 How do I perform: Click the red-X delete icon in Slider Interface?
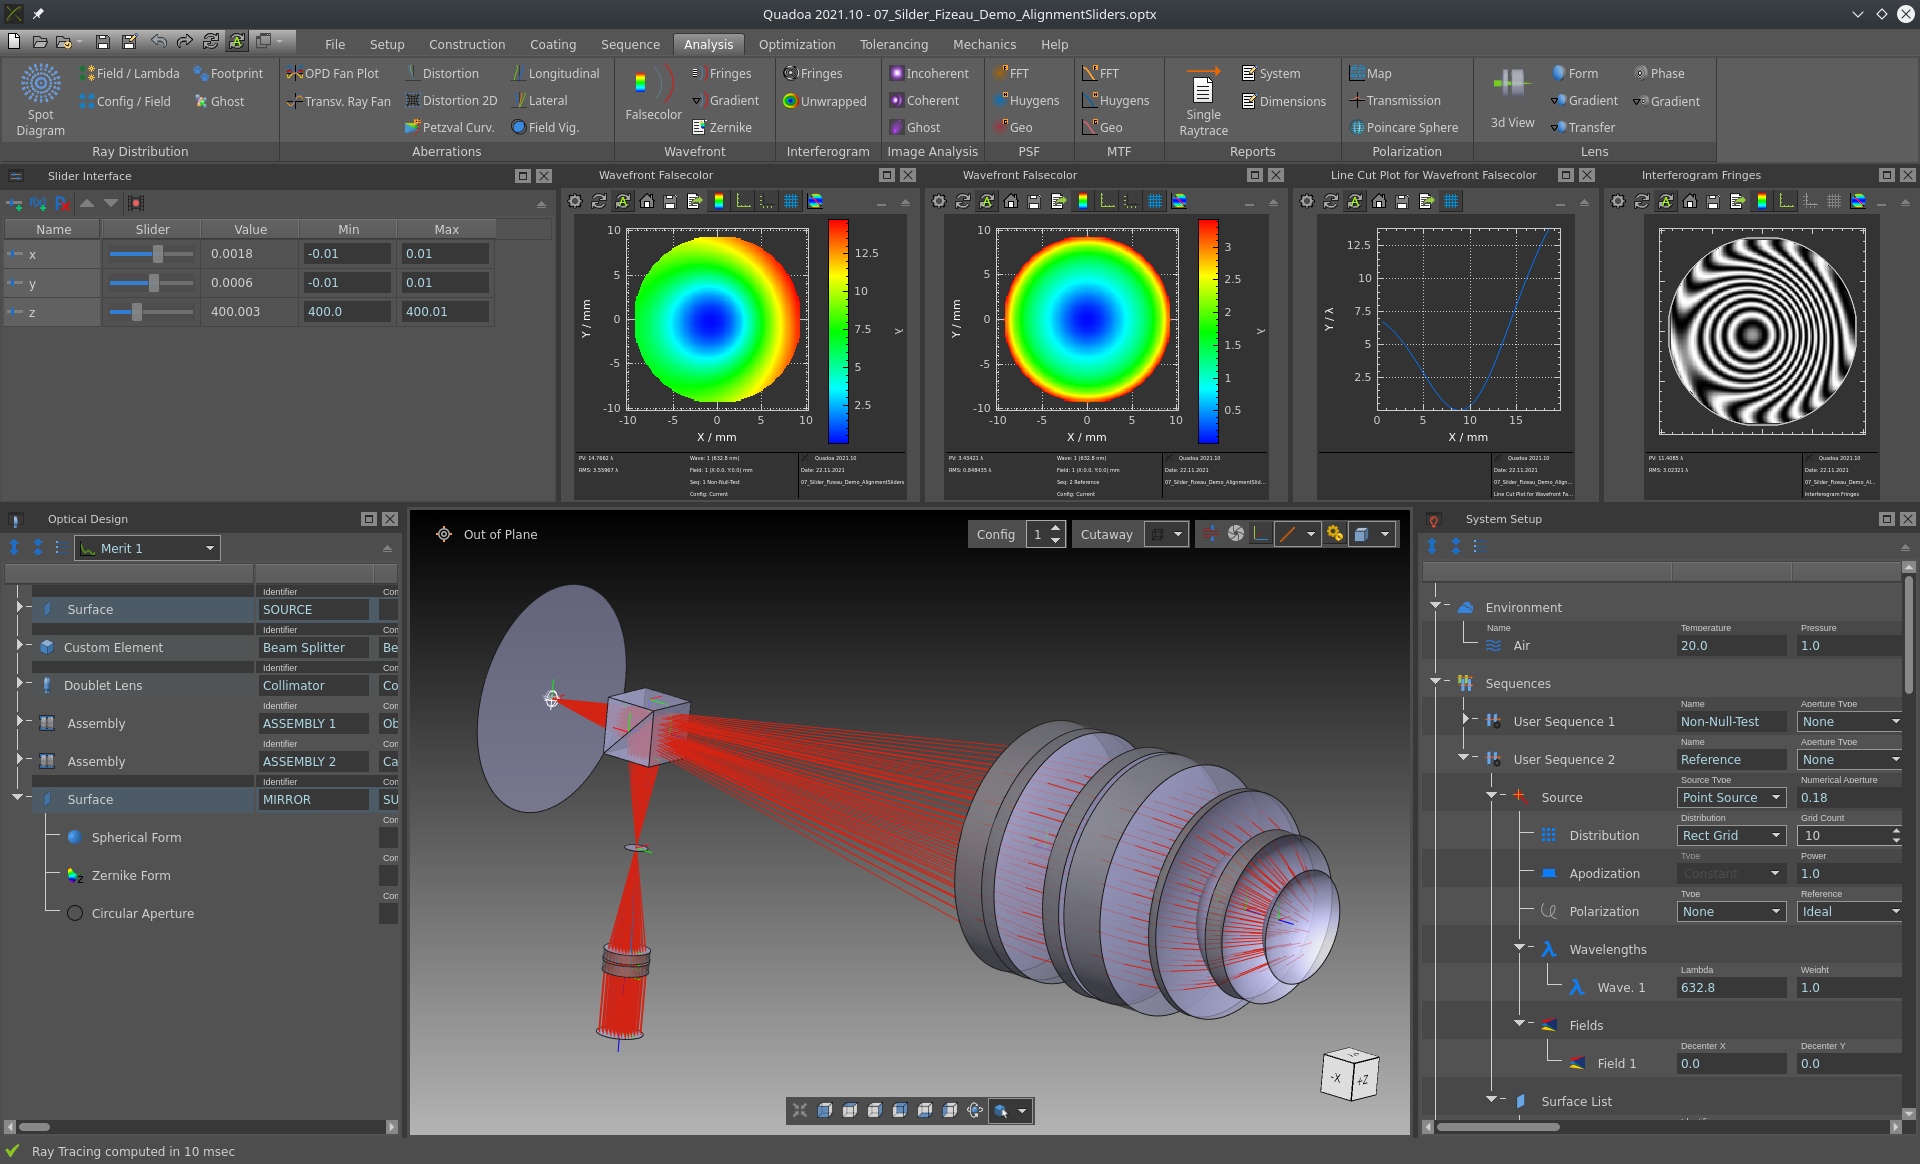tap(62, 203)
